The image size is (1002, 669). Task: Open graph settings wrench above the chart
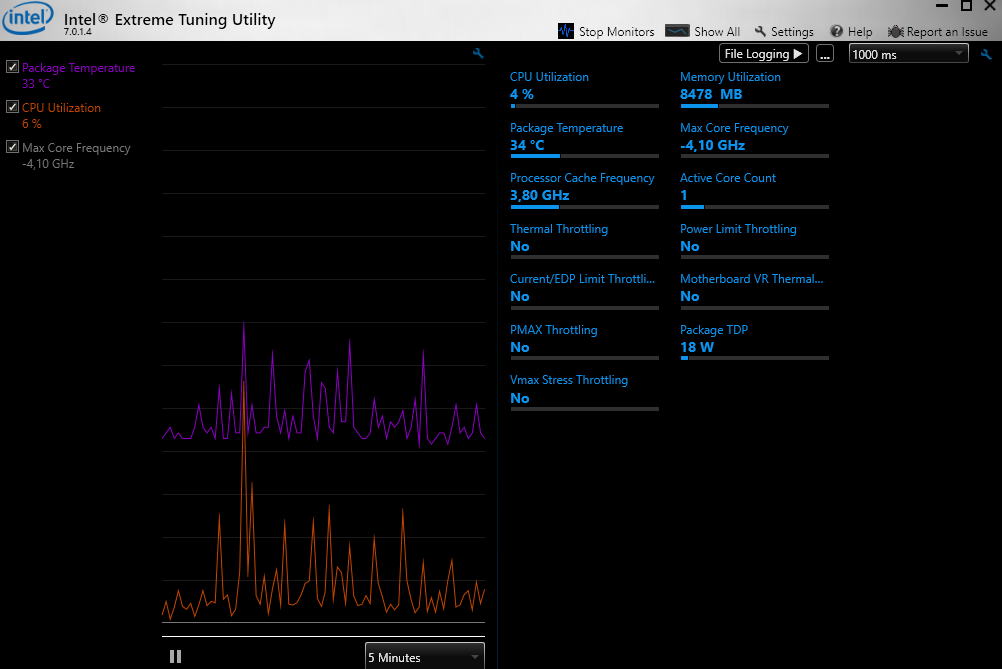(478, 54)
